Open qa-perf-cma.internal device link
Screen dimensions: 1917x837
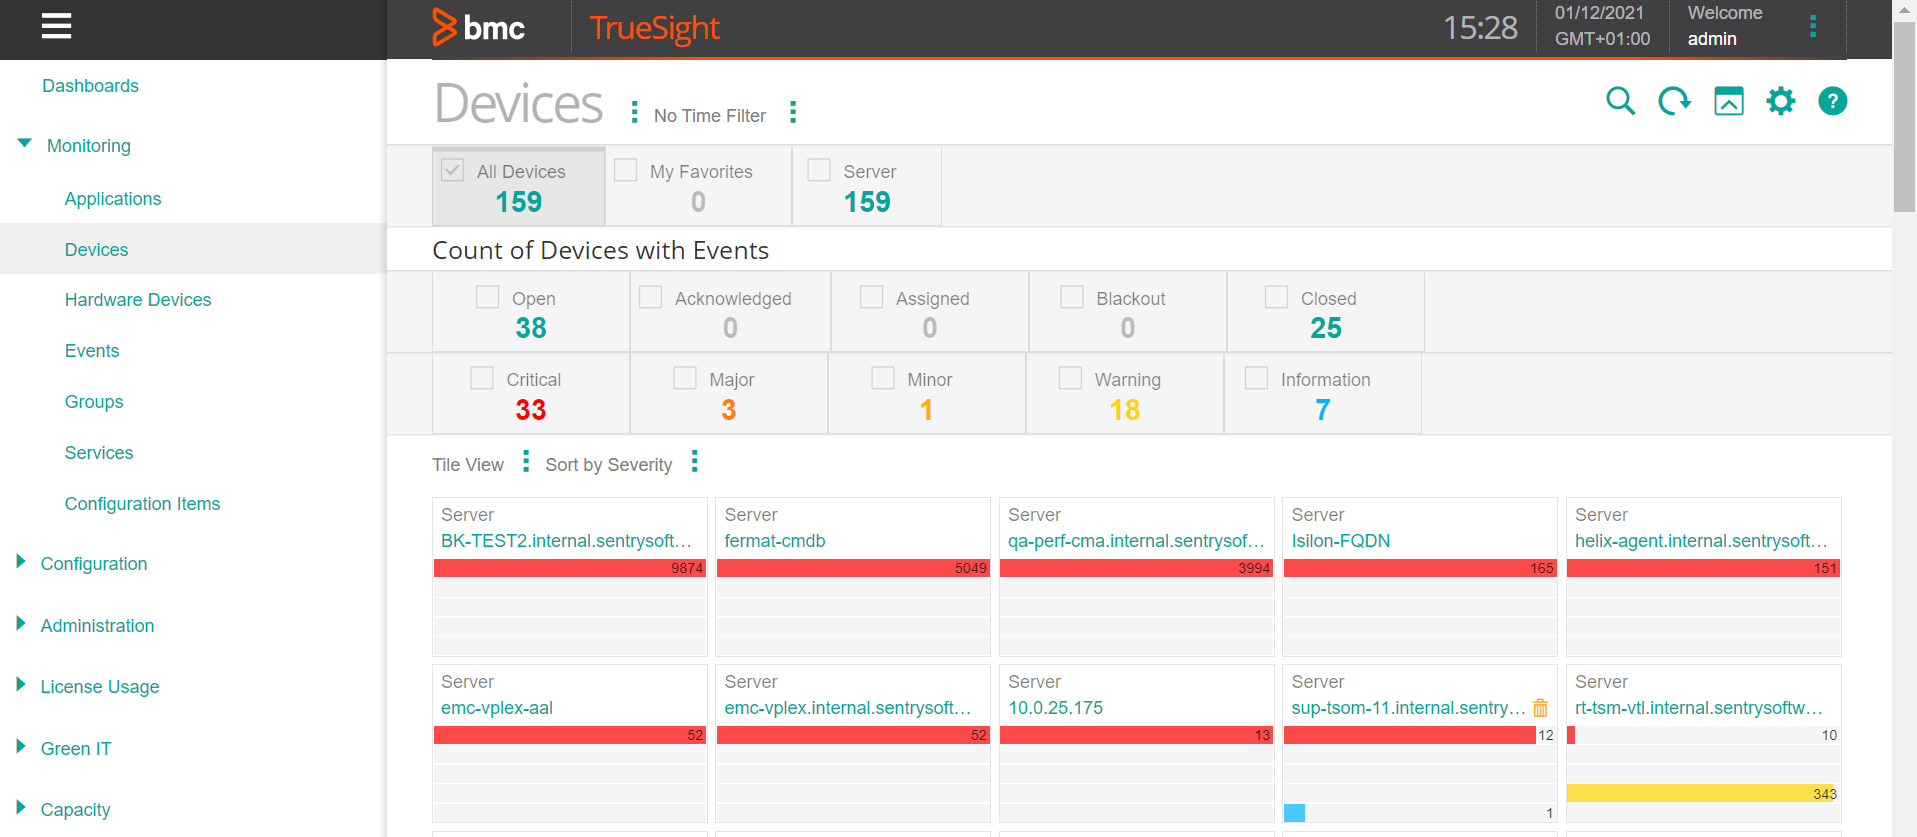pos(1136,541)
